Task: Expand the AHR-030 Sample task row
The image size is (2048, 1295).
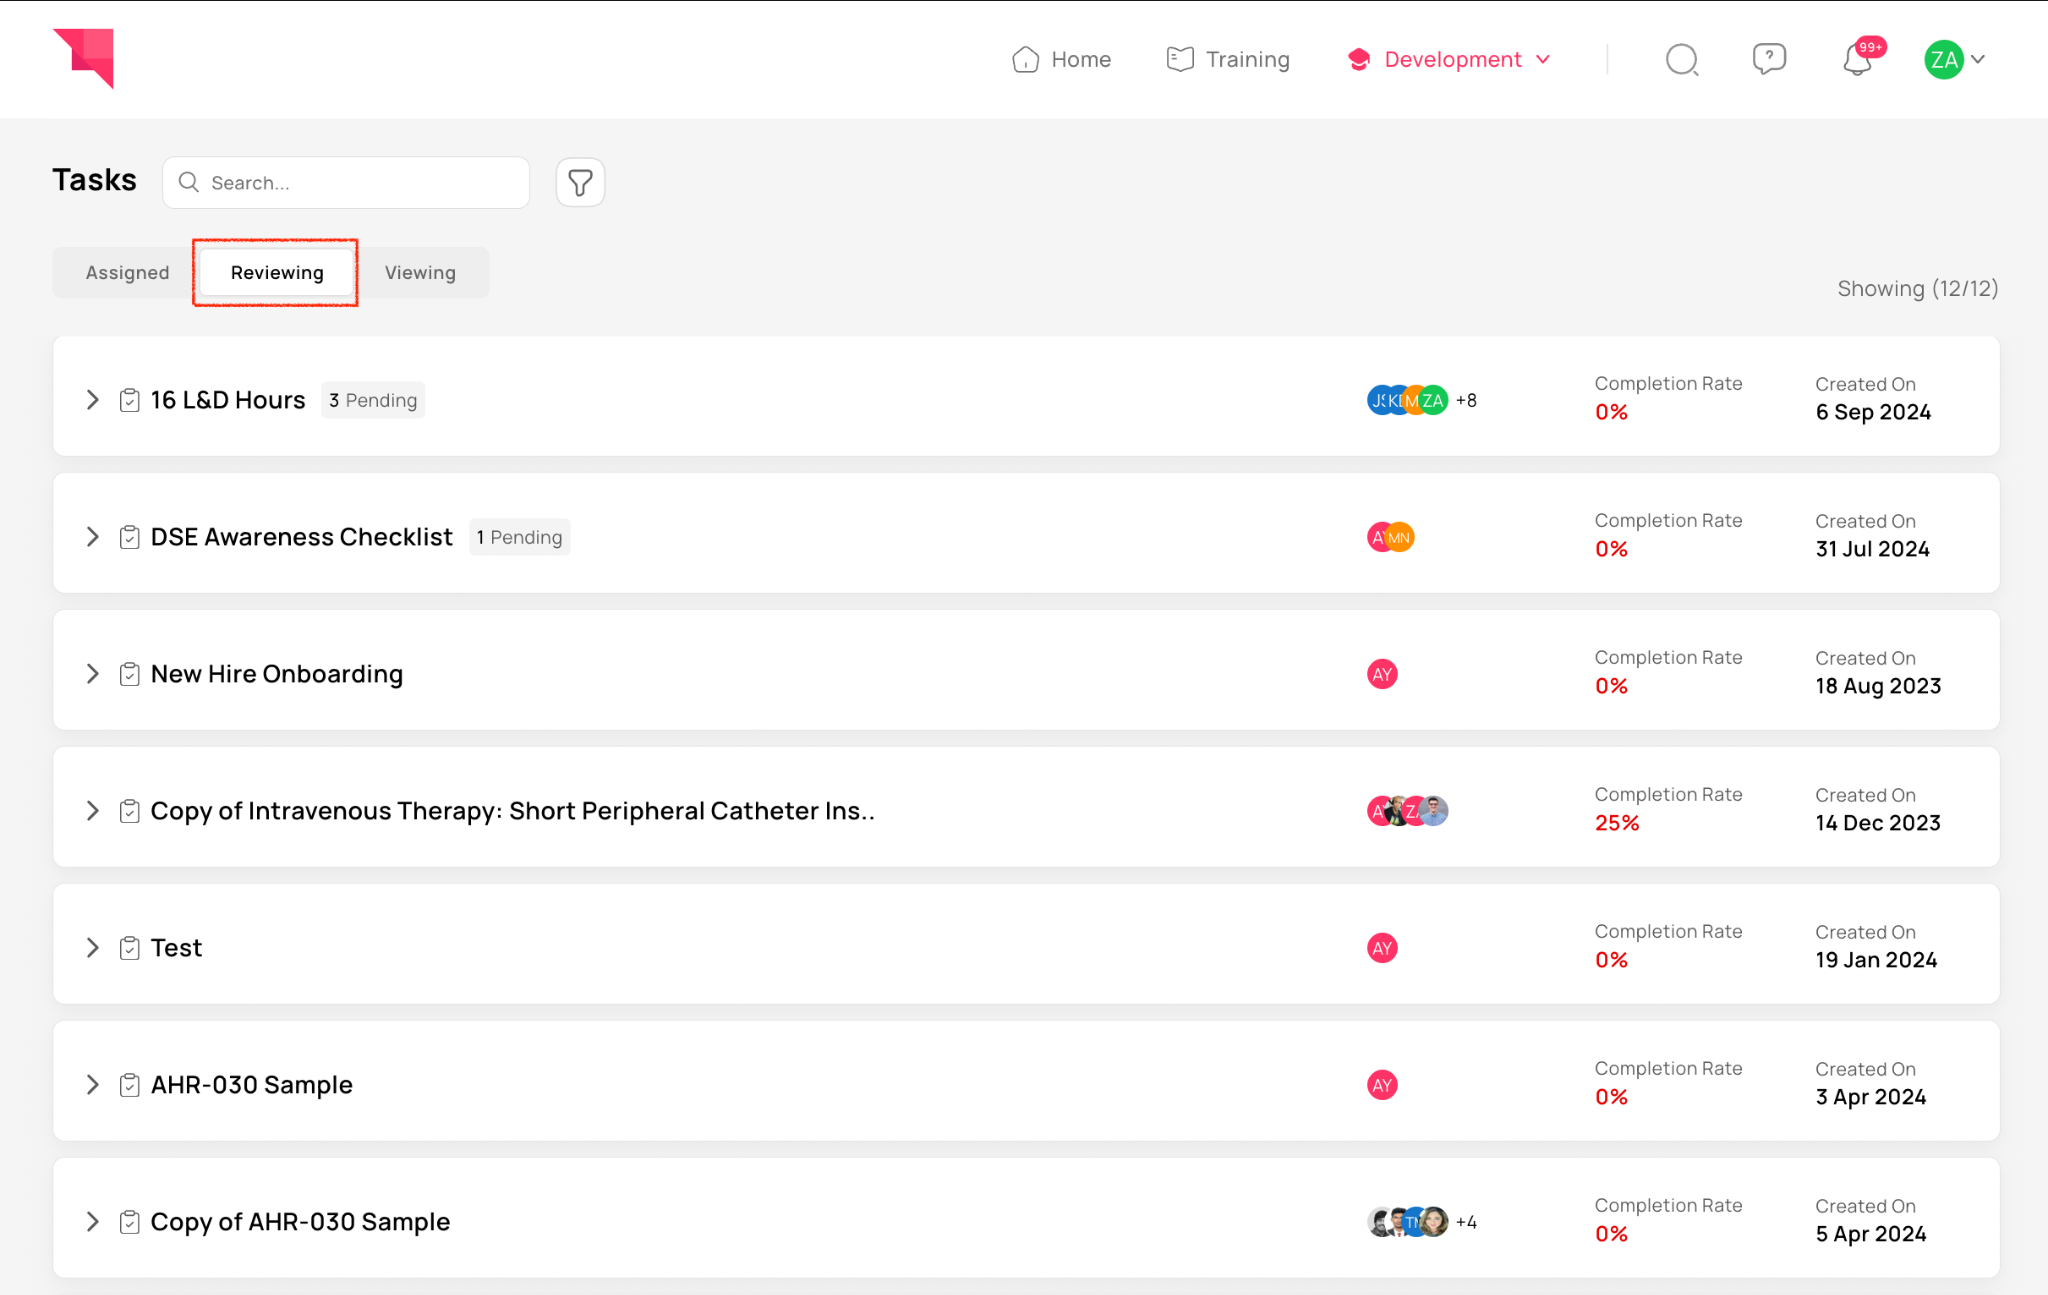Action: [x=93, y=1085]
